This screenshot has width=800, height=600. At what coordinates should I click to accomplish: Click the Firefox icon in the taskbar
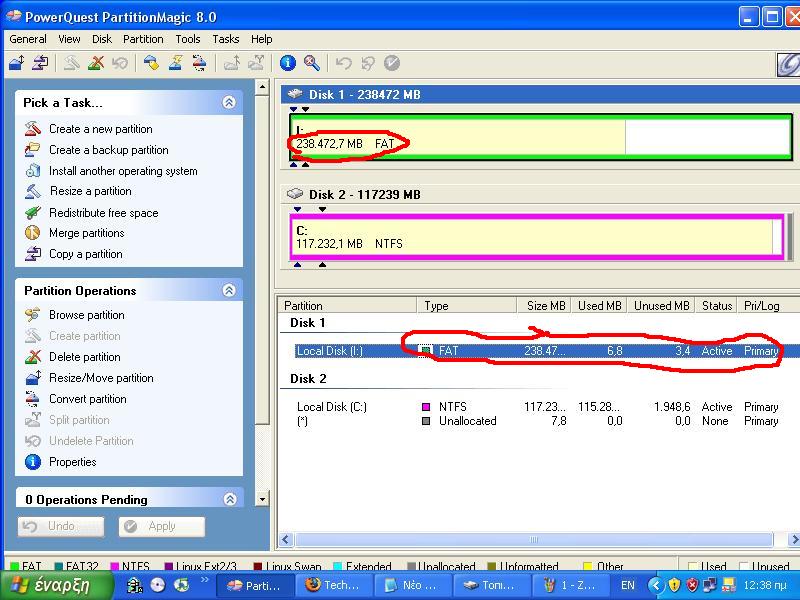click(312, 585)
